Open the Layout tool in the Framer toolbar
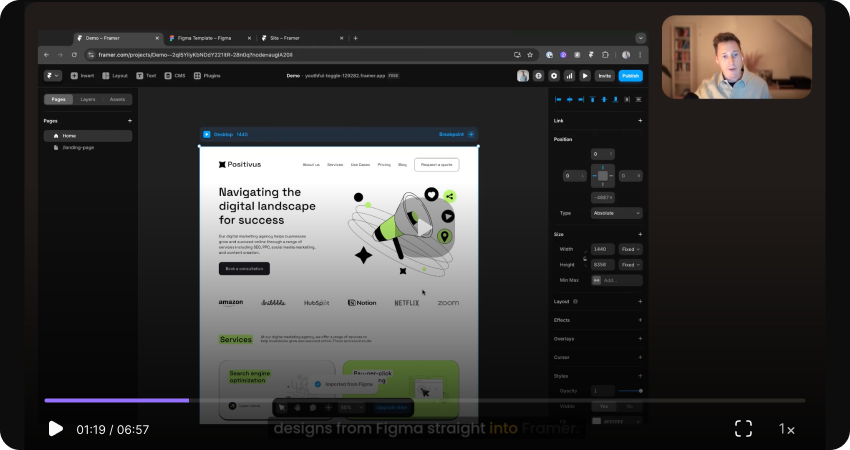Viewport: 850px width, 450px height. coord(115,76)
